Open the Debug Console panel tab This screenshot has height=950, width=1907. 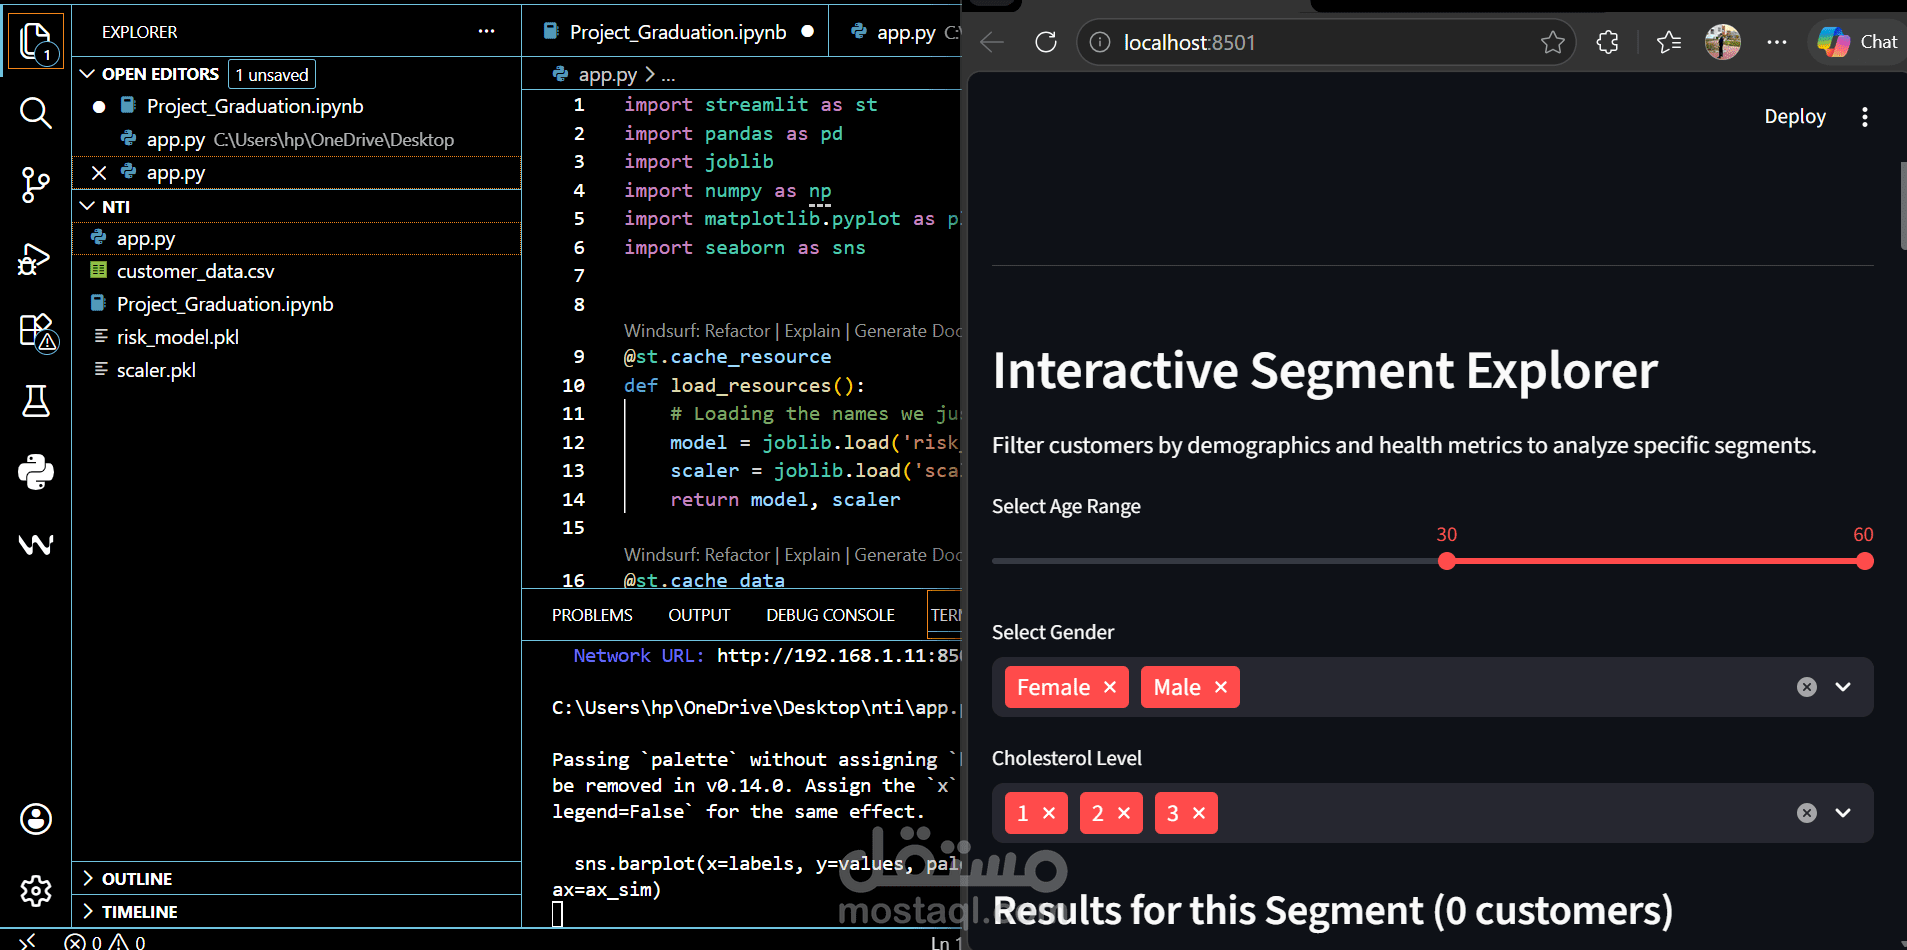[x=830, y=615]
